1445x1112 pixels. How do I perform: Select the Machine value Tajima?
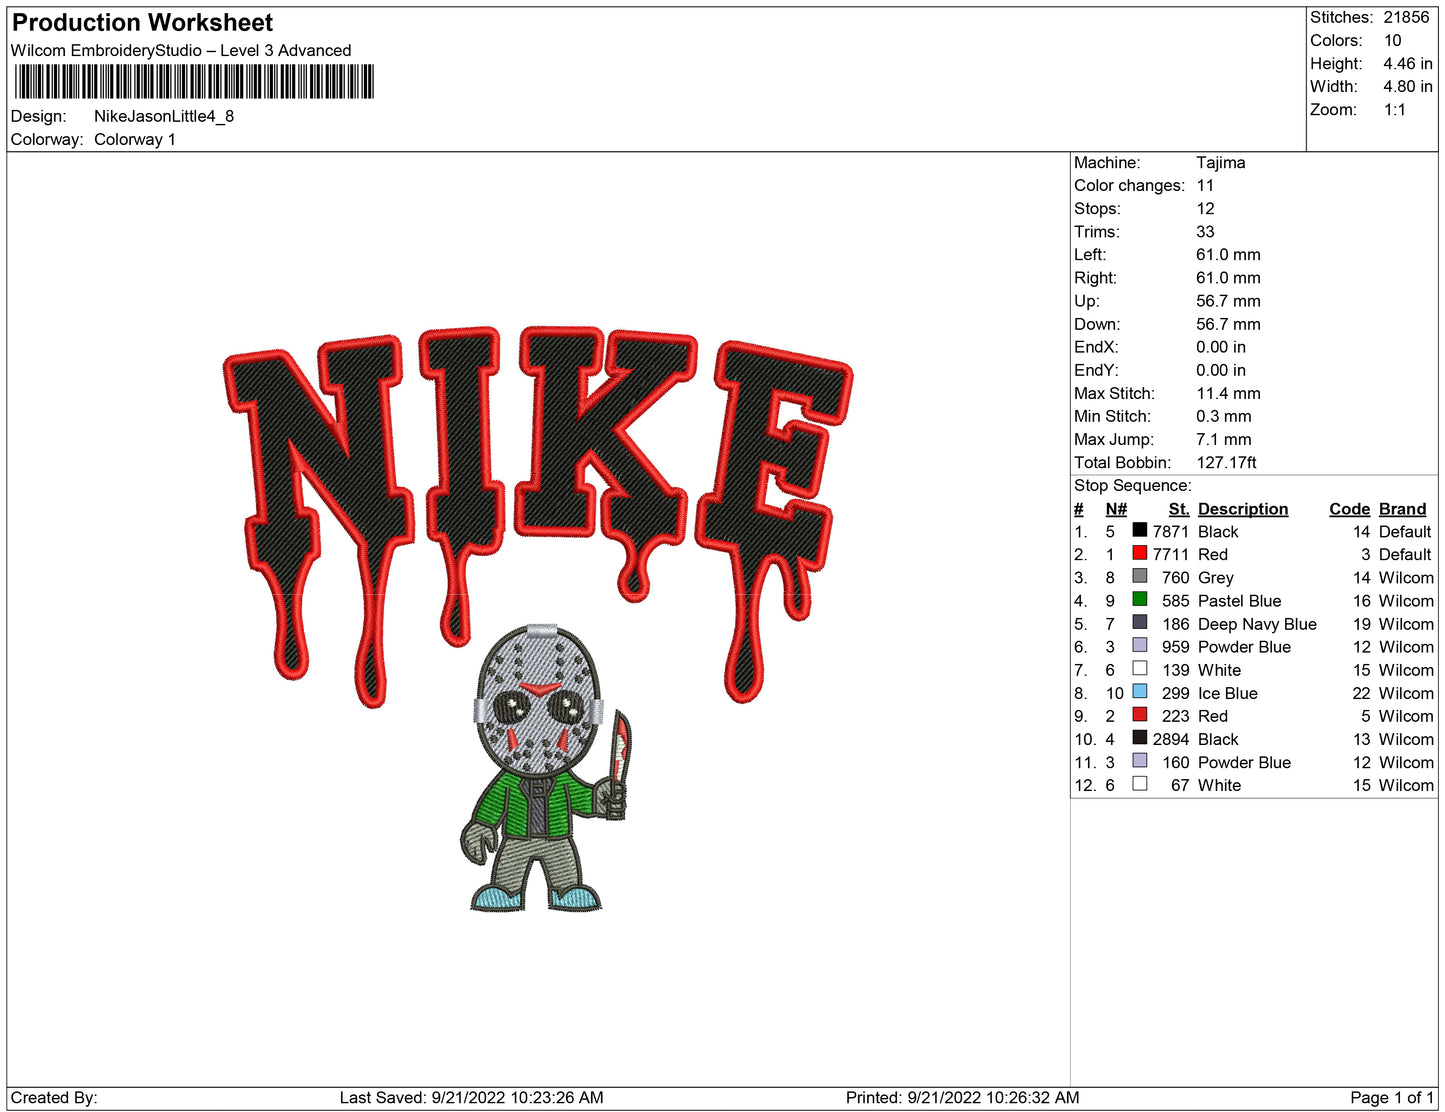click(x=1221, y=162)
